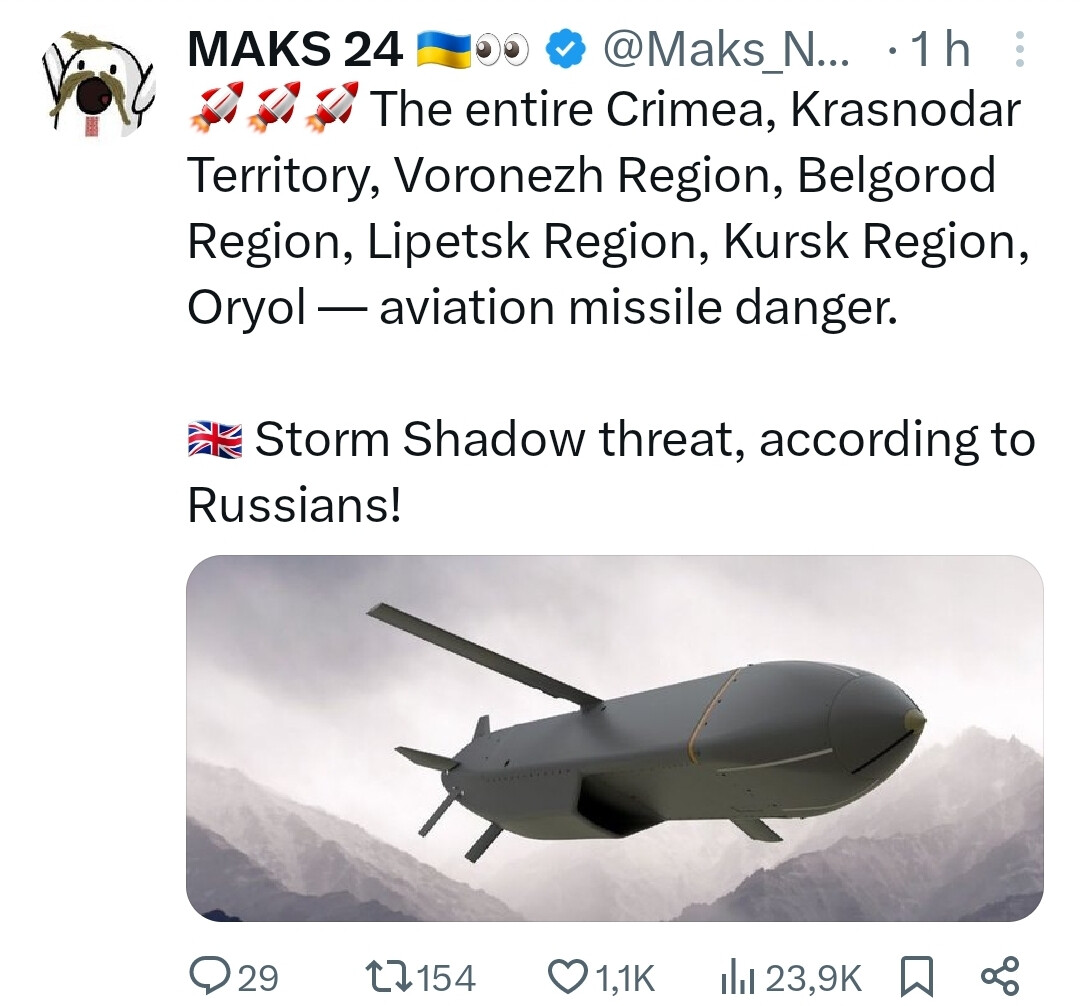1080x1006 pixels.
Task: Click the 1,1K likes count
Action: tap(624, 978)
